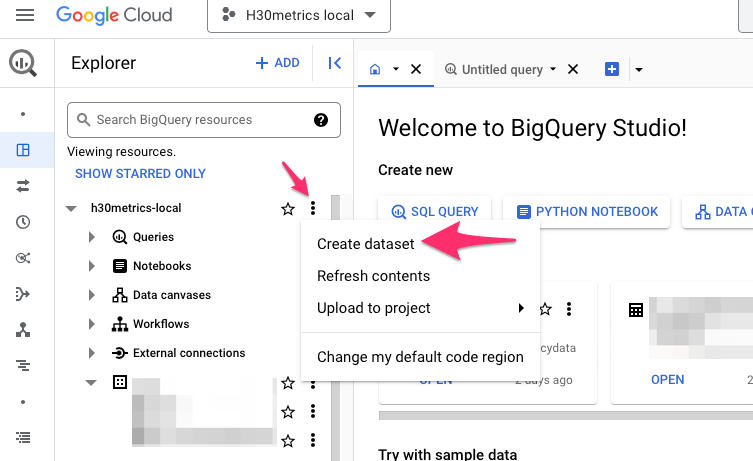This screenshot has height=461, width=753.
Task: Open the H30metrics local project selector
Action: pos(299,16)
